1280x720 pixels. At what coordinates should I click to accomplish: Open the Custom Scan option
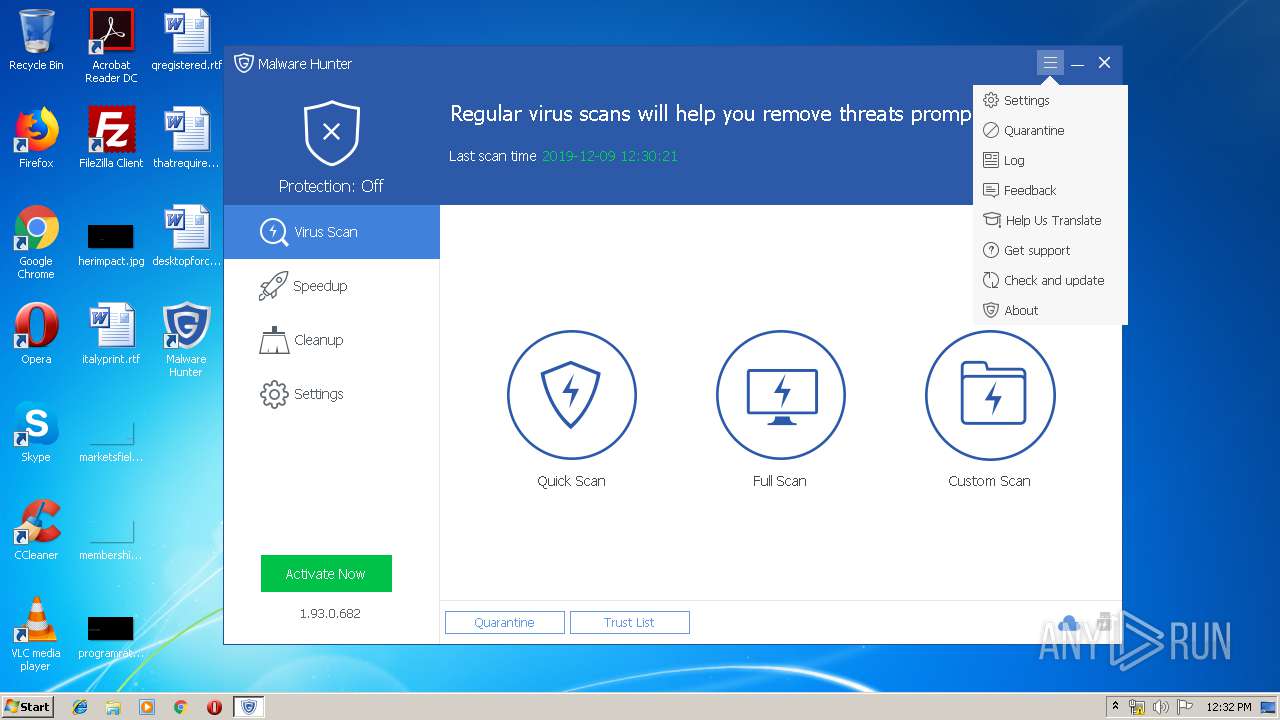coord(990,395)
